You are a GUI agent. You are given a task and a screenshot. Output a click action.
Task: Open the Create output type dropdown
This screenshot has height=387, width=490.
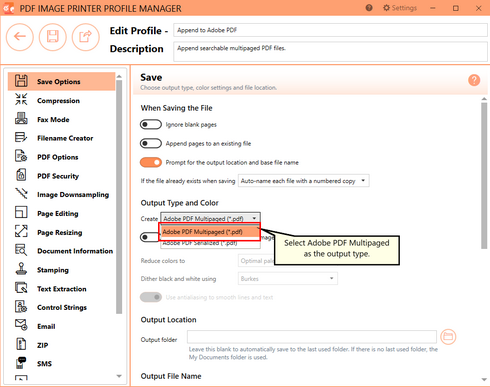pyautogui.click(x=210, y=218)
